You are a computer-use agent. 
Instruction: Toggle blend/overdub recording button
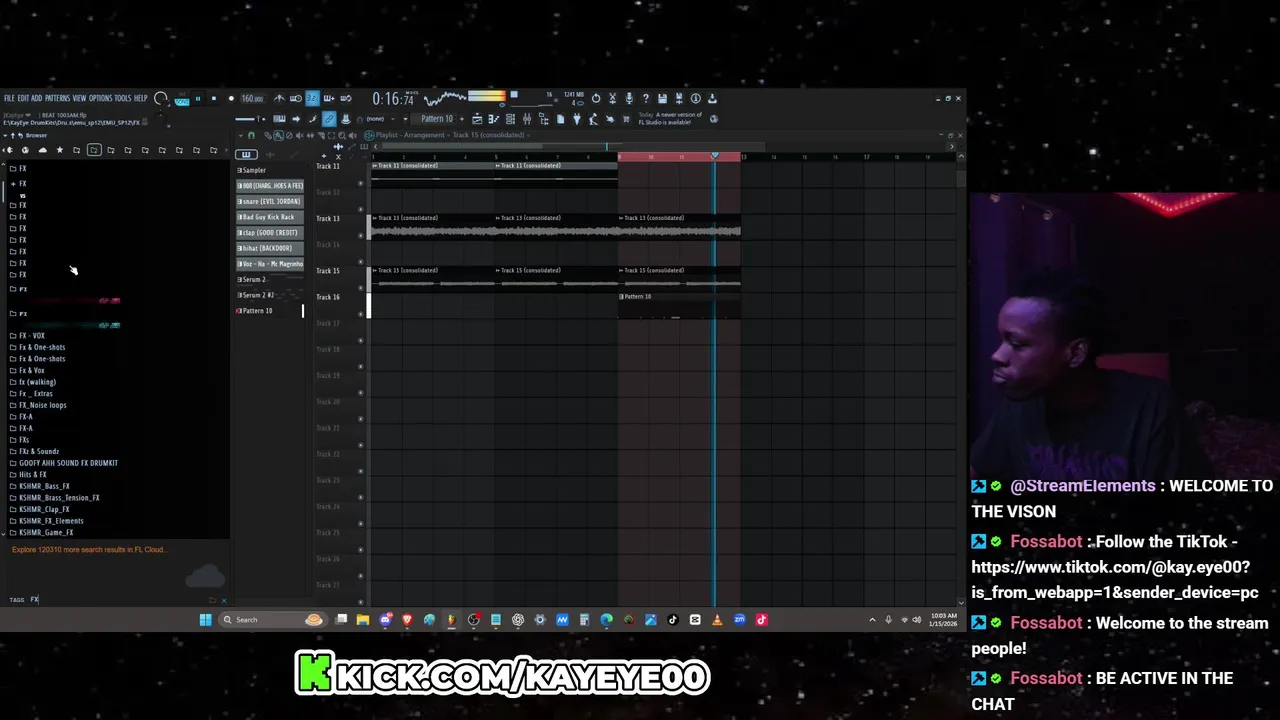pyautogui.click(x=329, y=98)
